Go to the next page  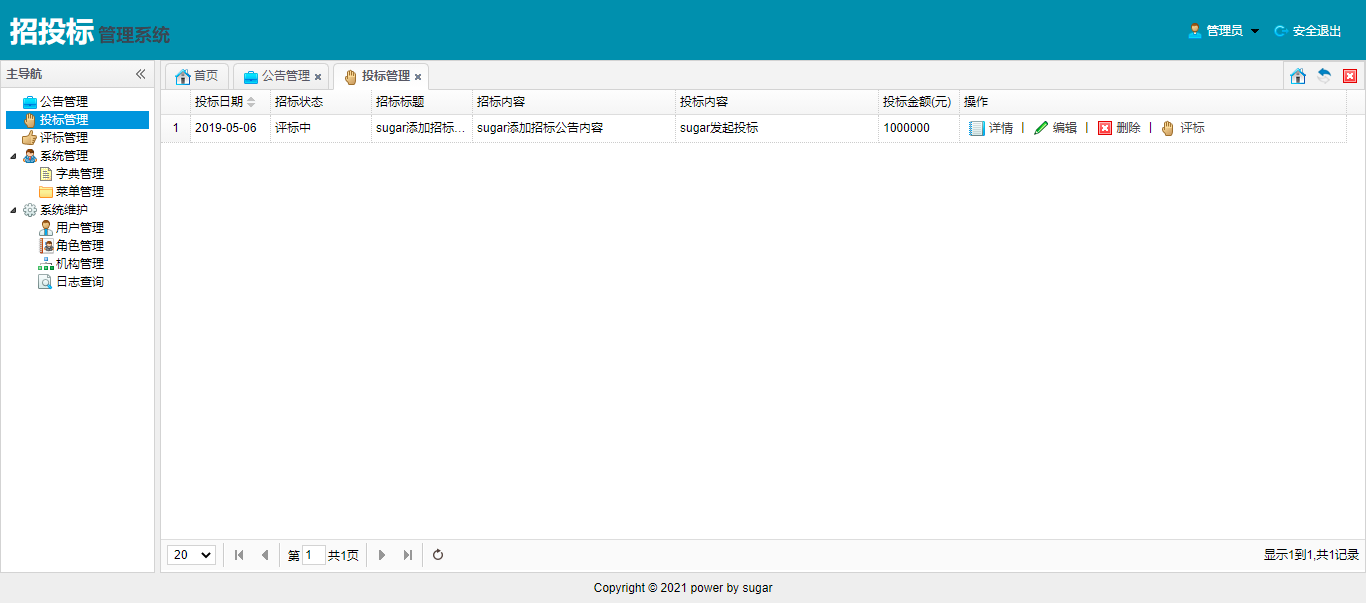click(x=382, y=555)
